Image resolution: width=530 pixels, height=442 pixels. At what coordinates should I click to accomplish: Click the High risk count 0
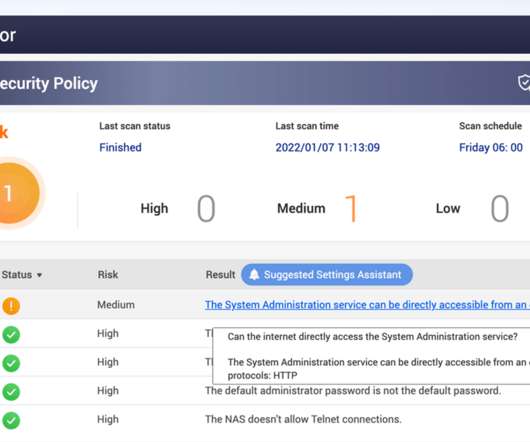(x=206, y=208)
